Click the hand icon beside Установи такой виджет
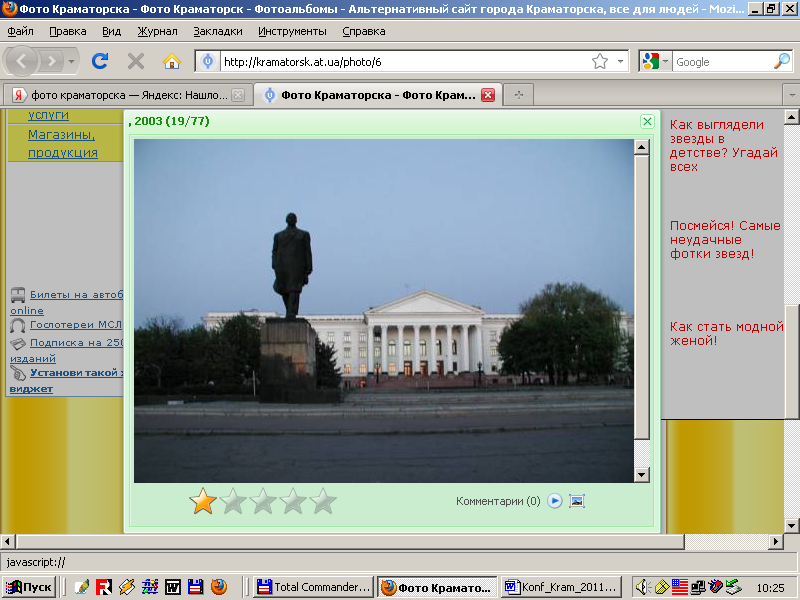The width and height of the screenshot is (800, 600). (x=18, y=373)
